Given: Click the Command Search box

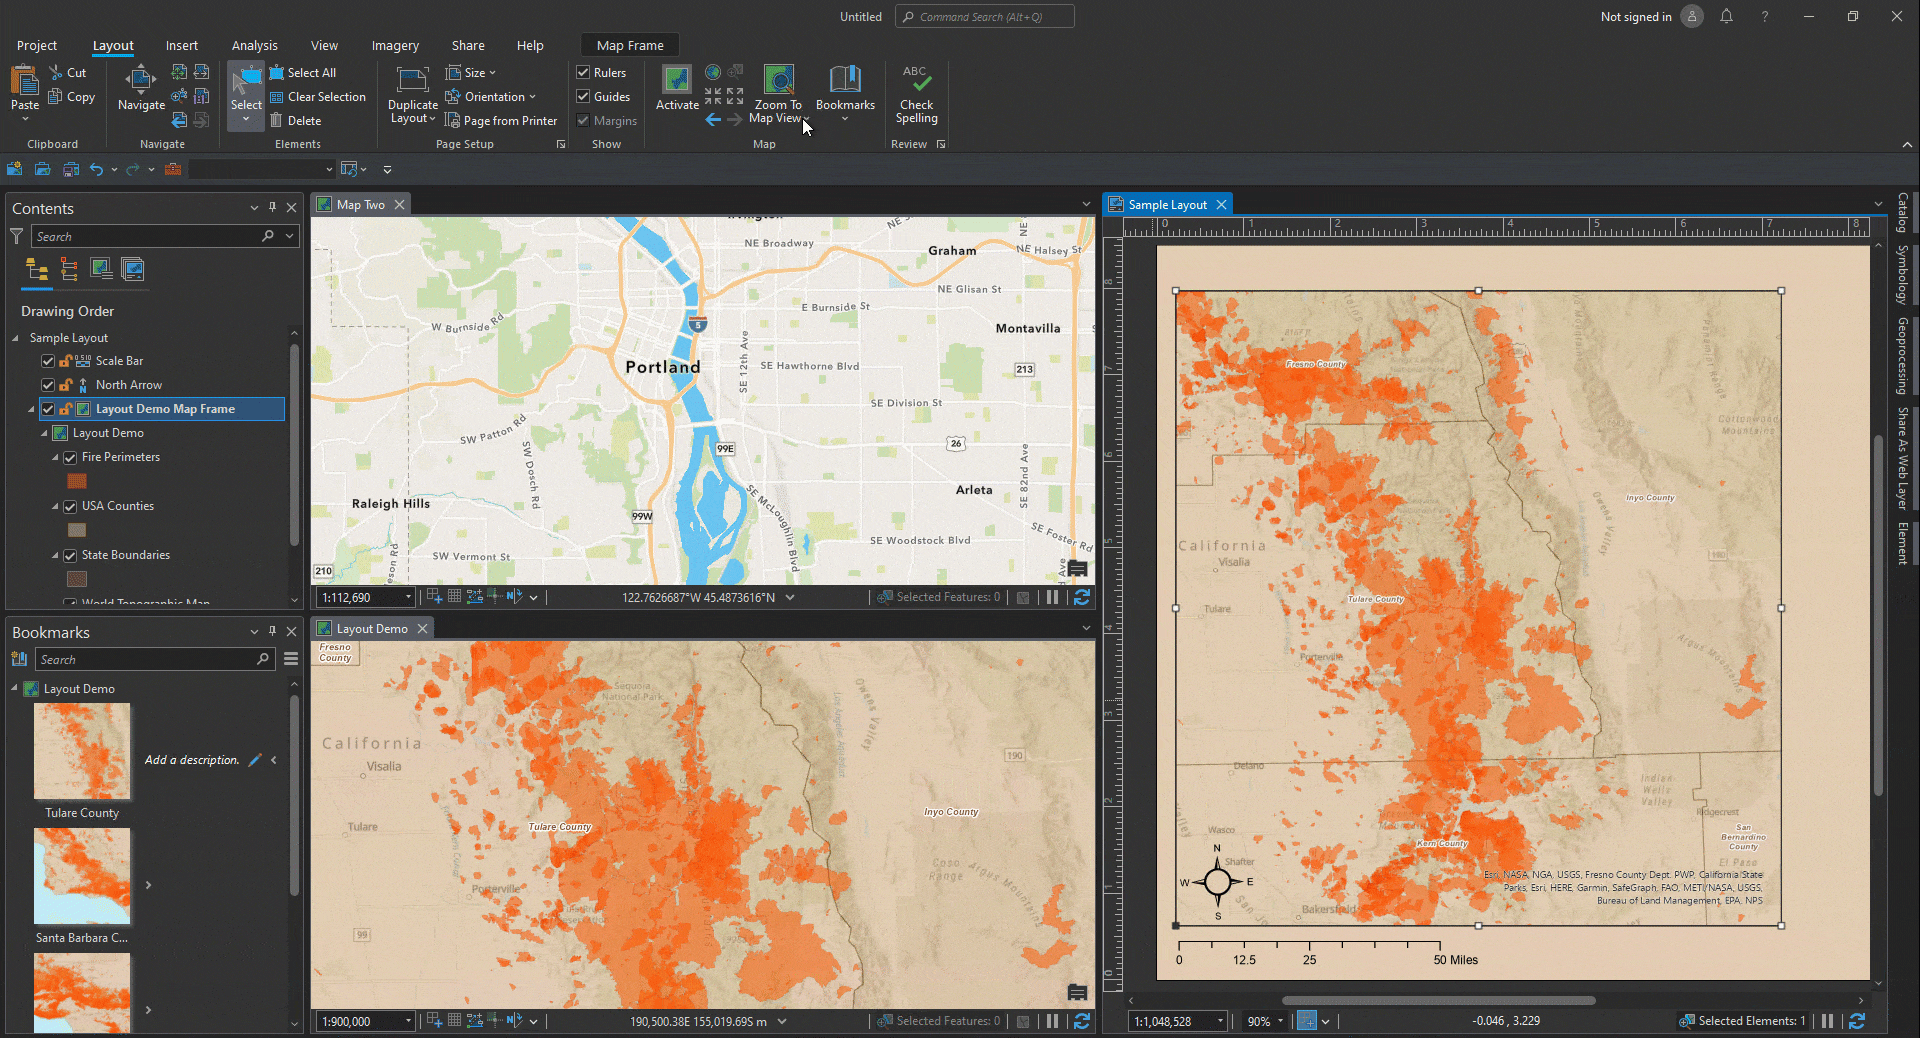Looking at the screenshot, I should pyautogui.click(x=985, y=17).
